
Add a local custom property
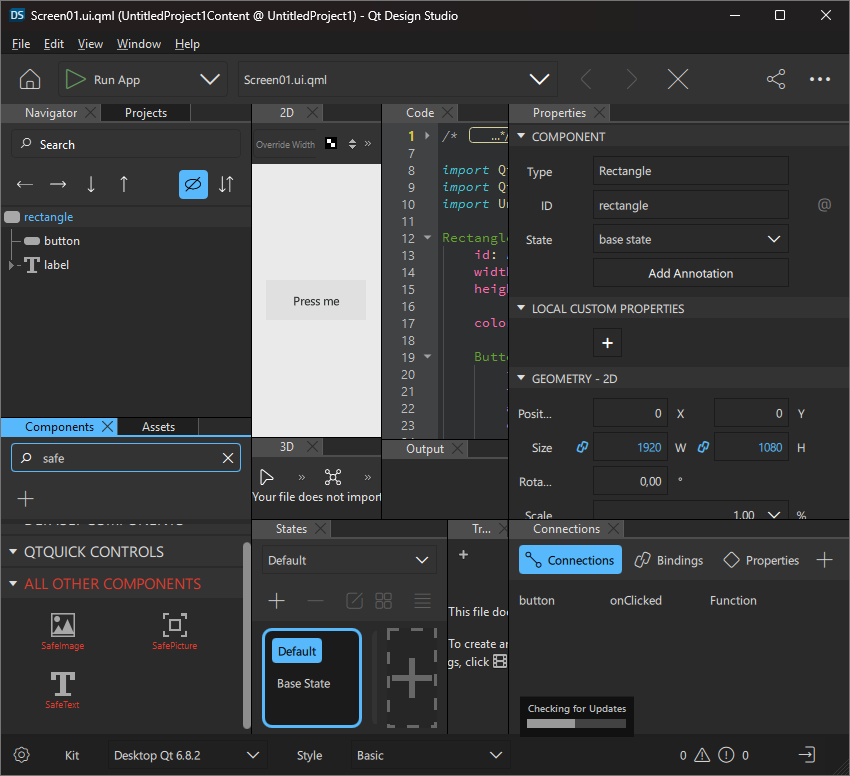(x=607, y=343)
